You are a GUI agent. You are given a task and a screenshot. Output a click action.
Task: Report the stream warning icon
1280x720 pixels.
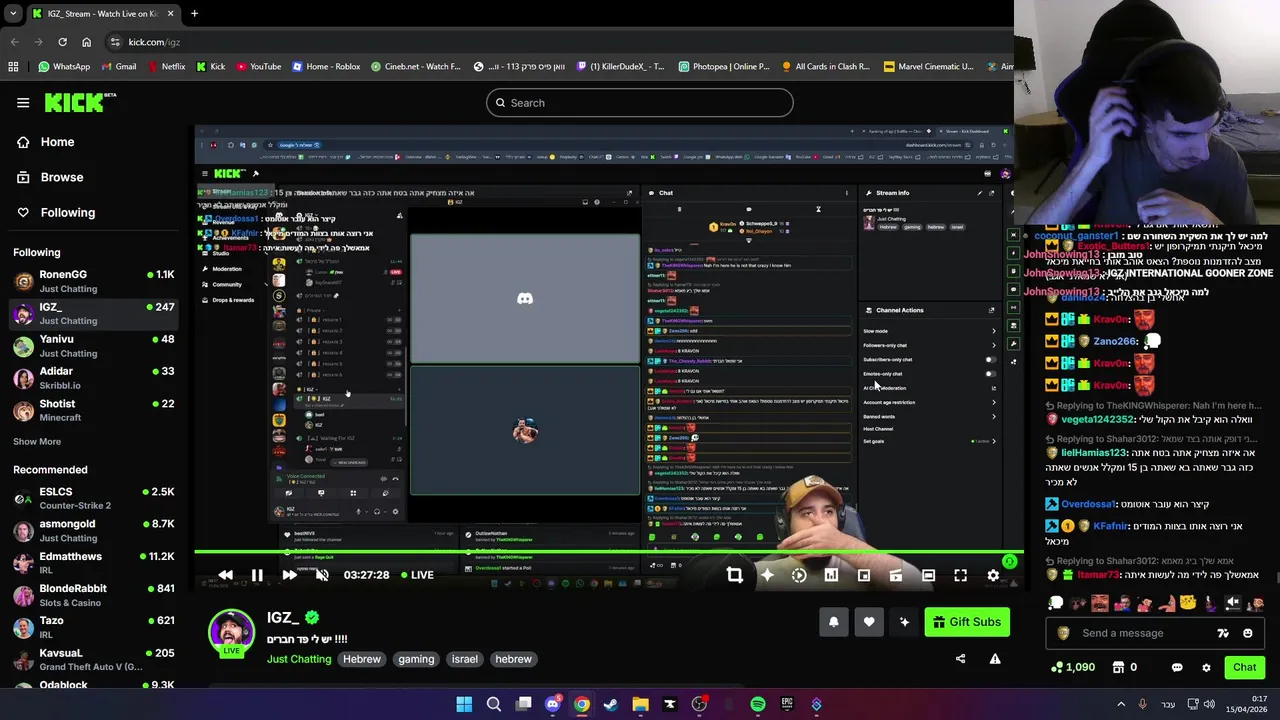(x=995, y=659)
